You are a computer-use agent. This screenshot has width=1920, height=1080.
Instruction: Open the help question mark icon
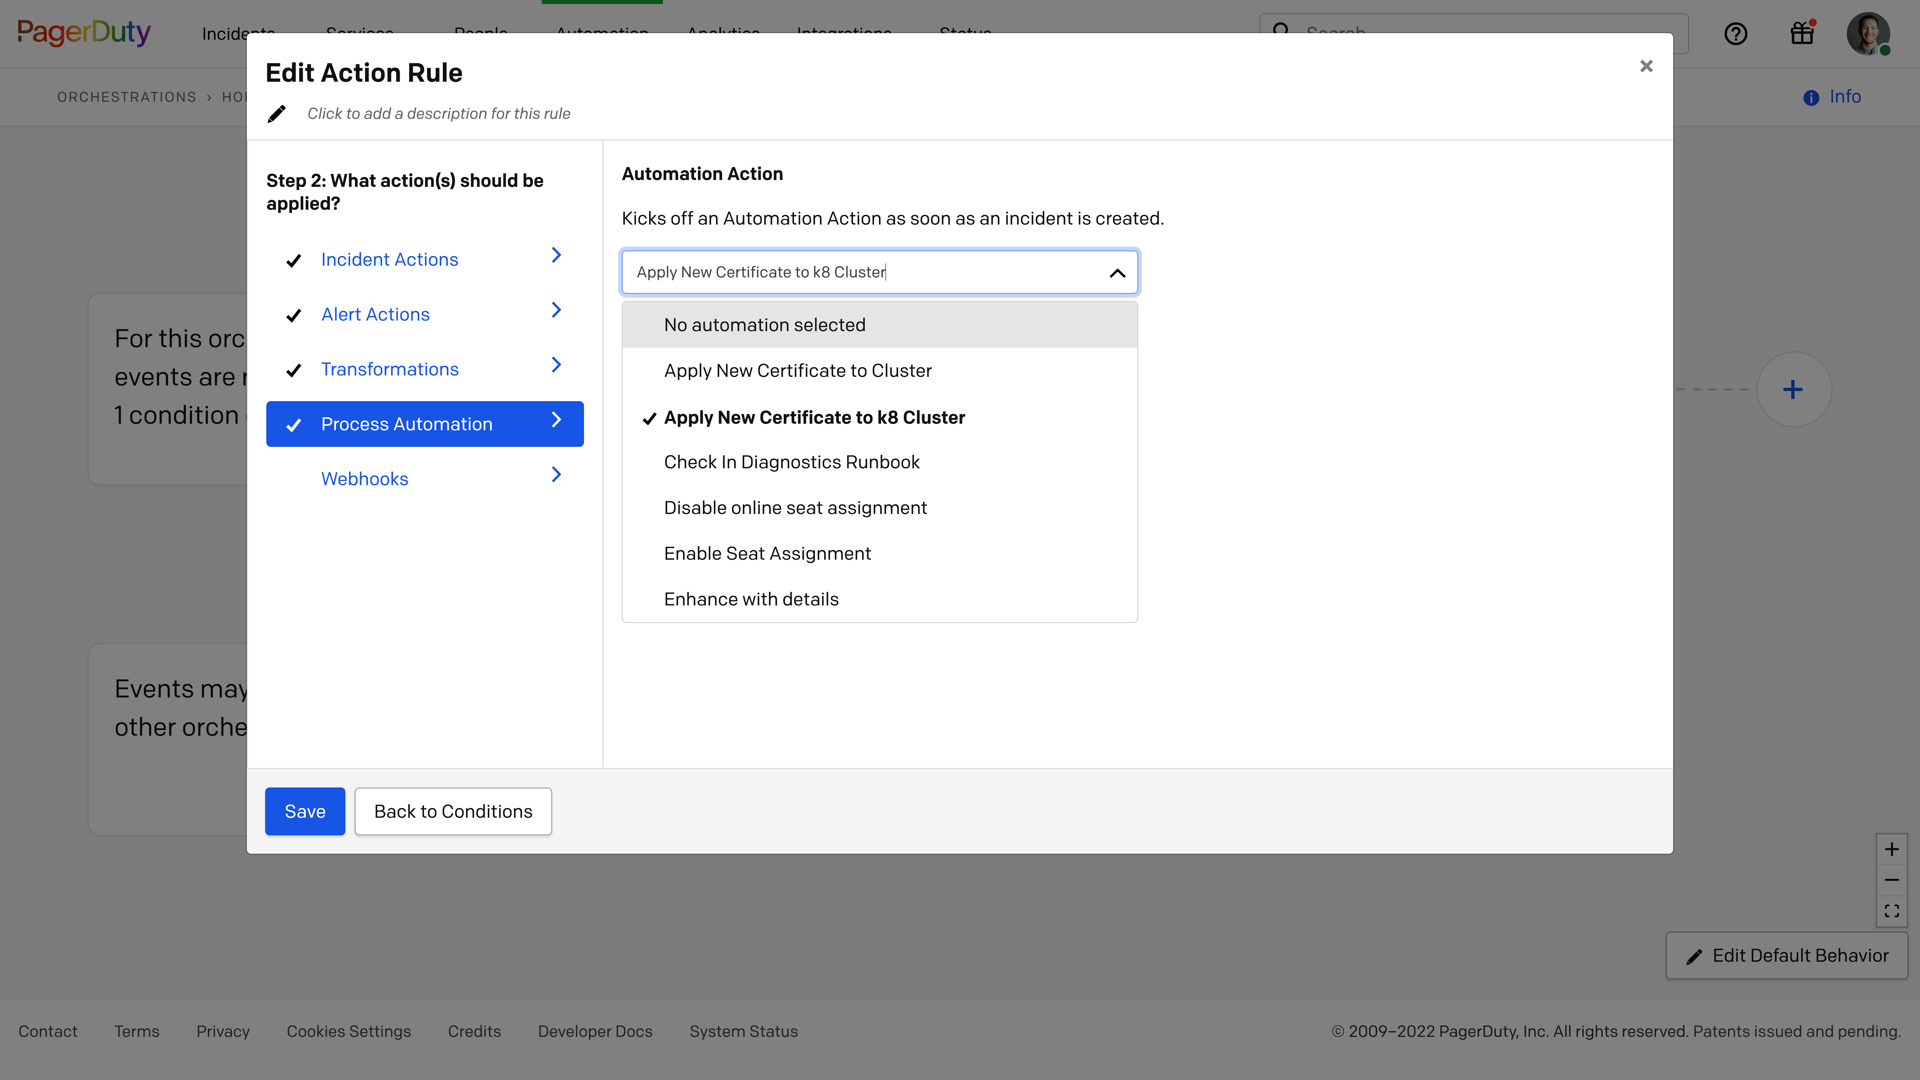tap(1736, 33)
